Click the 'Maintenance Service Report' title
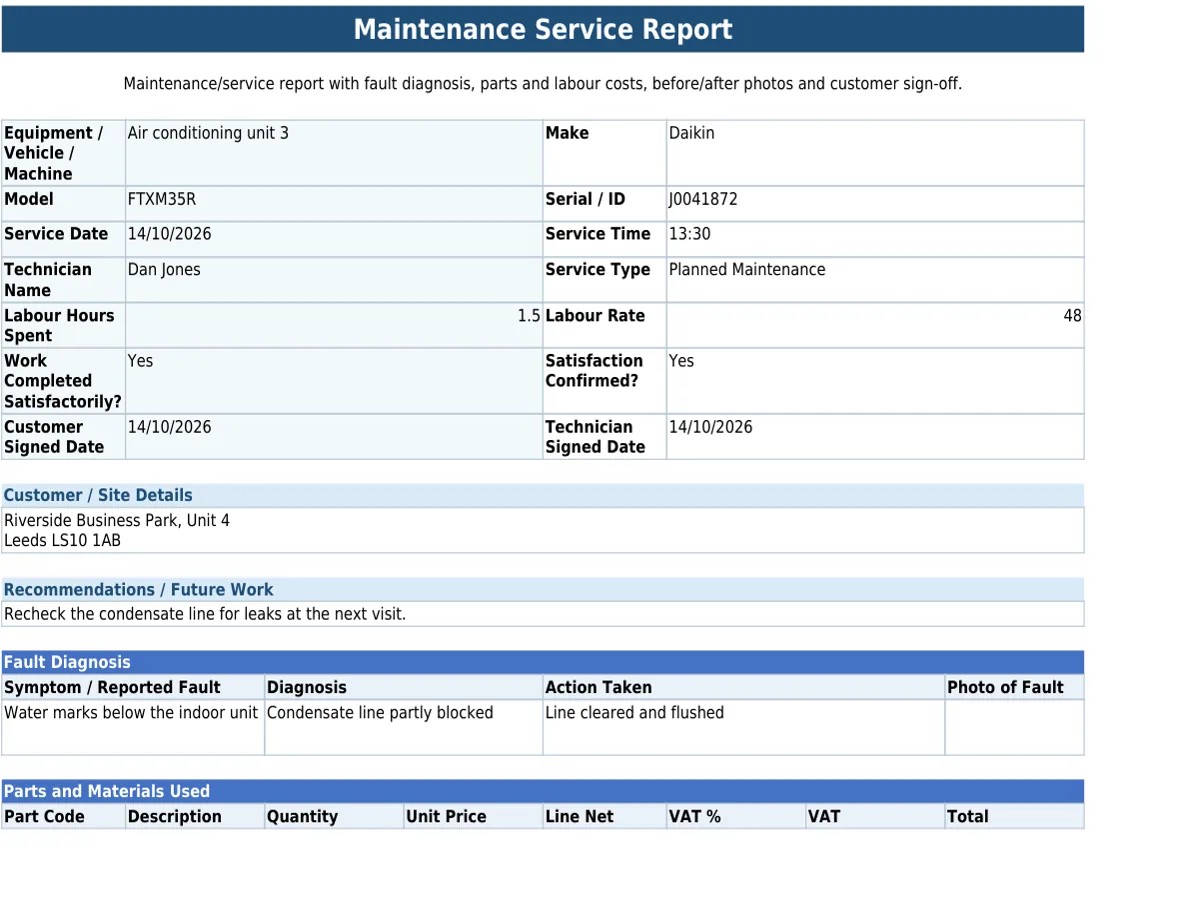 point(543,29)
